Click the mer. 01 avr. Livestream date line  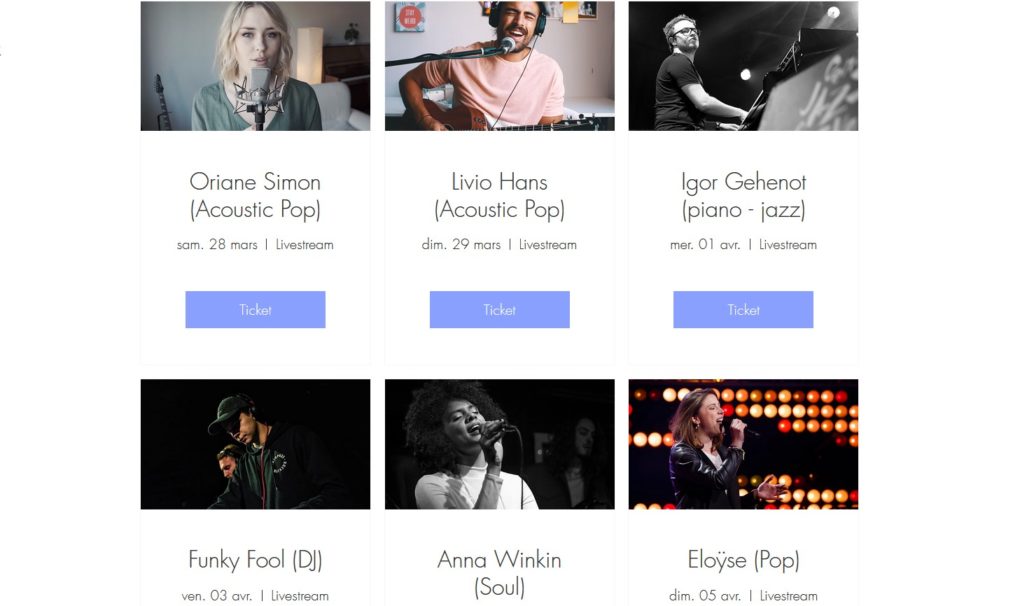pos(743,244)
